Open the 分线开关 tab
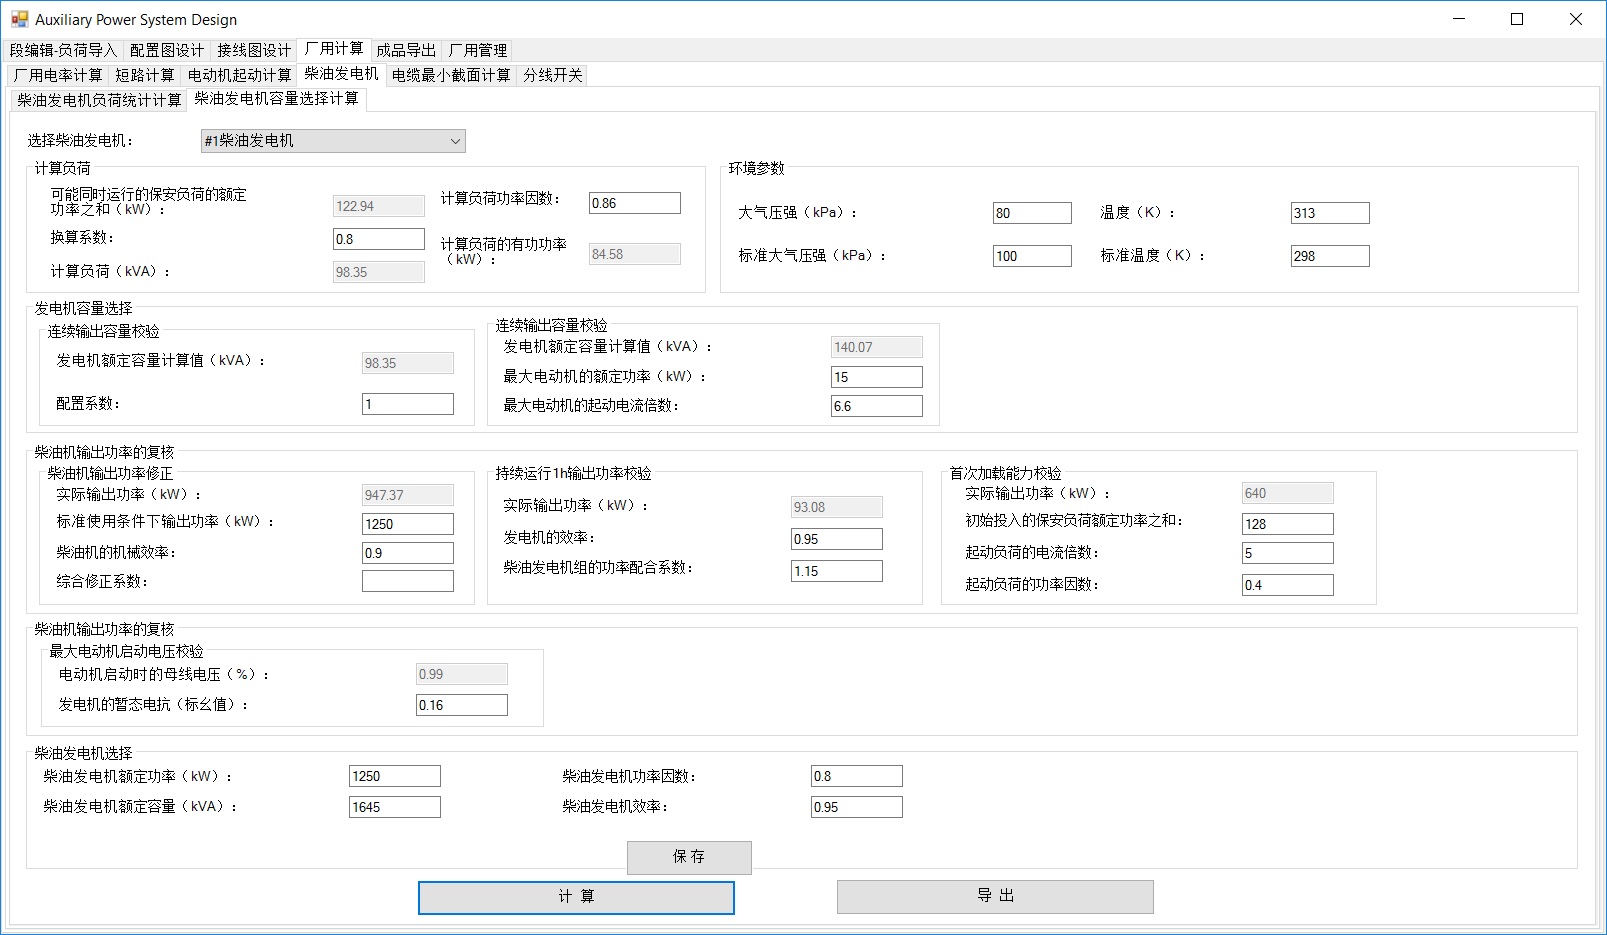 [x=552, y=75]
